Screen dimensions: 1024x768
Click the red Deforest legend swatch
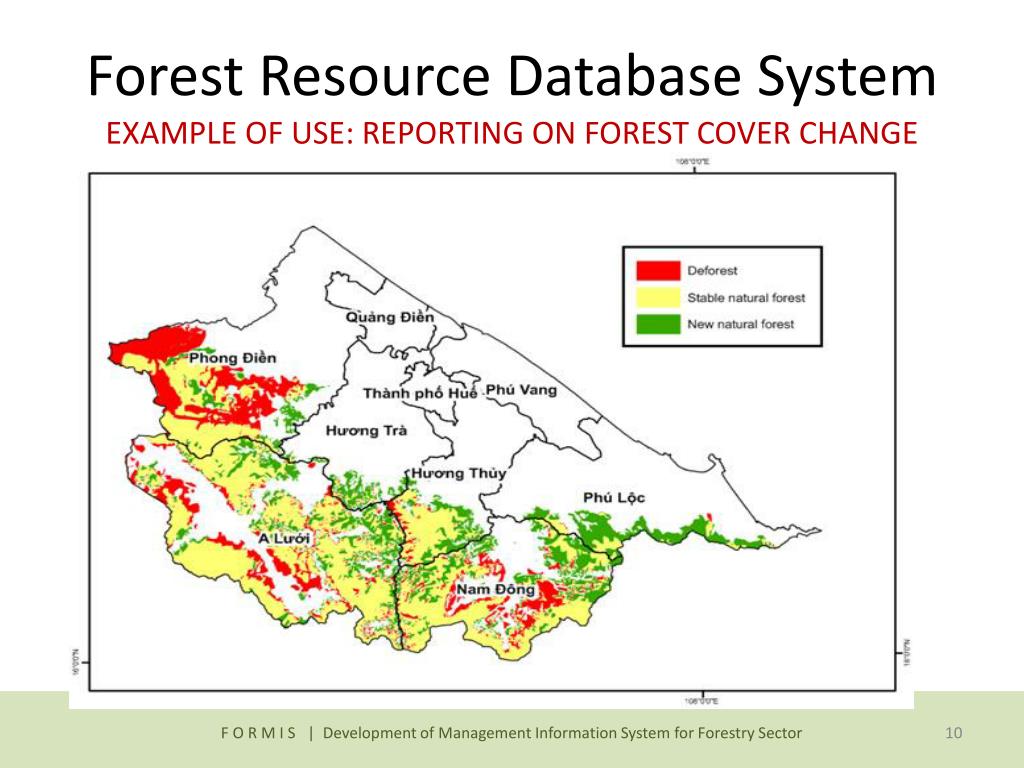tap(658, 270)
